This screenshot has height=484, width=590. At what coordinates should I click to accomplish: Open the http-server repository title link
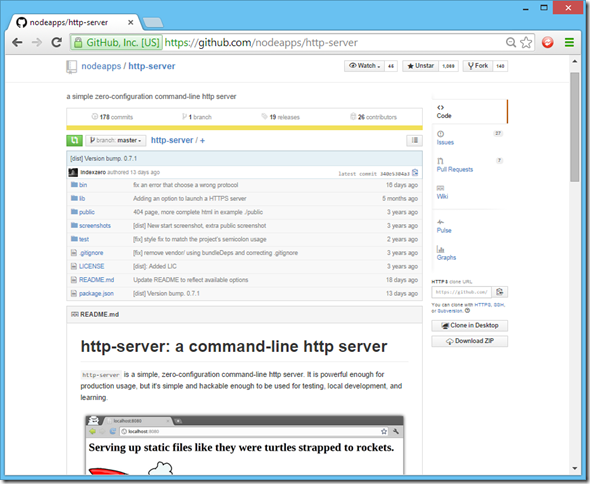pos(152,66)
